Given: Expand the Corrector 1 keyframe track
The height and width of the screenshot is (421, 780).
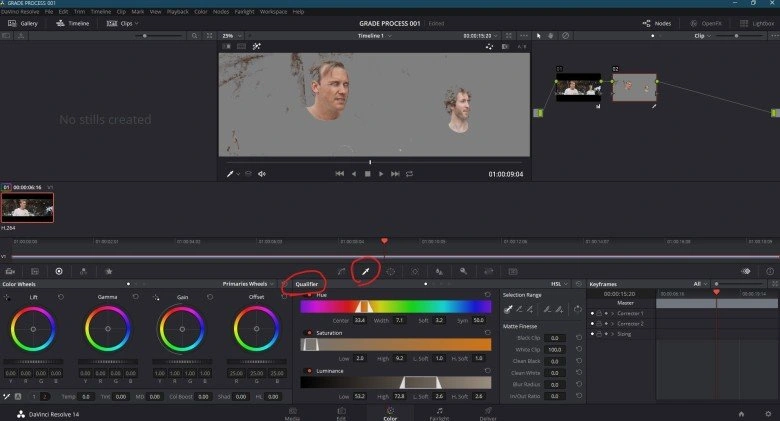Looking at the screenshot, I should tap(612, 314).
